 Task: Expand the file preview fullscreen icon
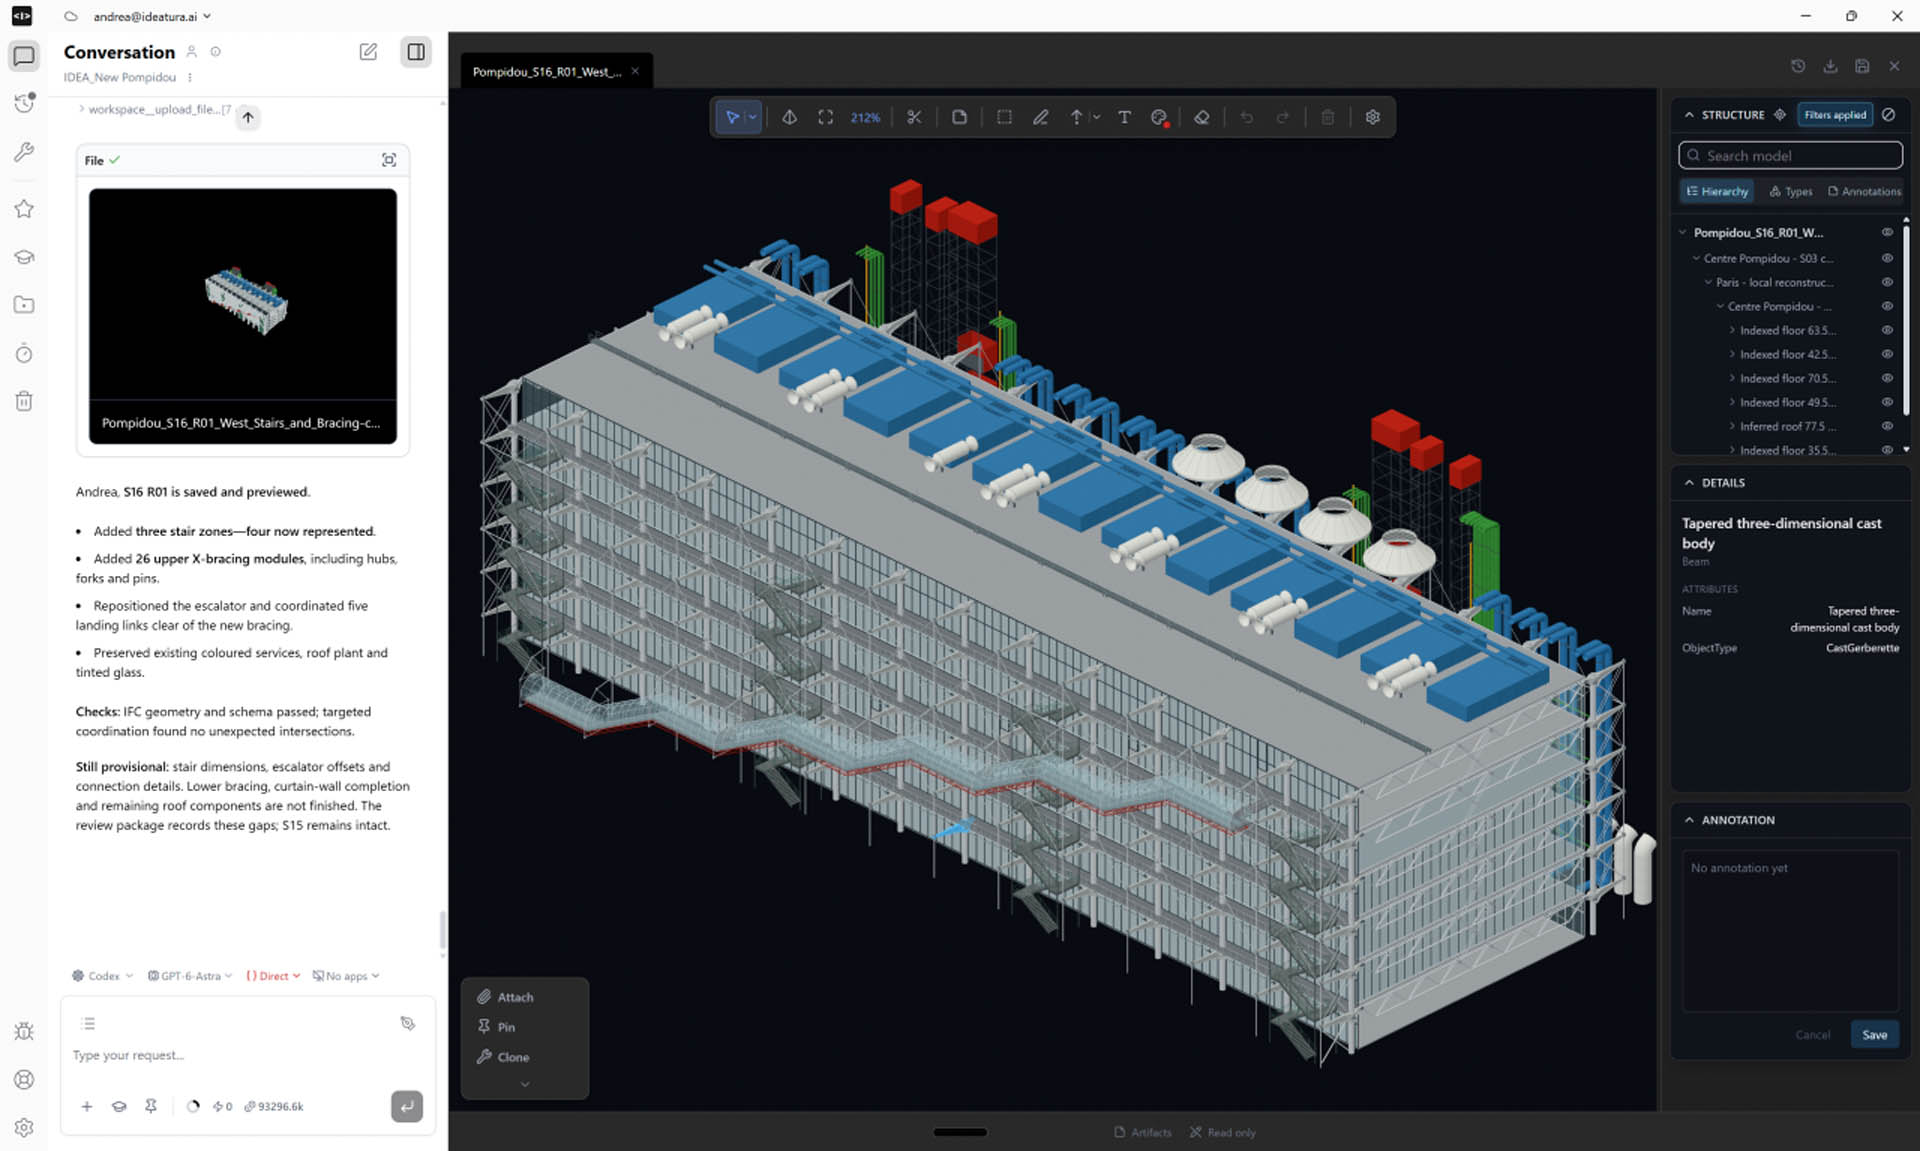(389, 160)
